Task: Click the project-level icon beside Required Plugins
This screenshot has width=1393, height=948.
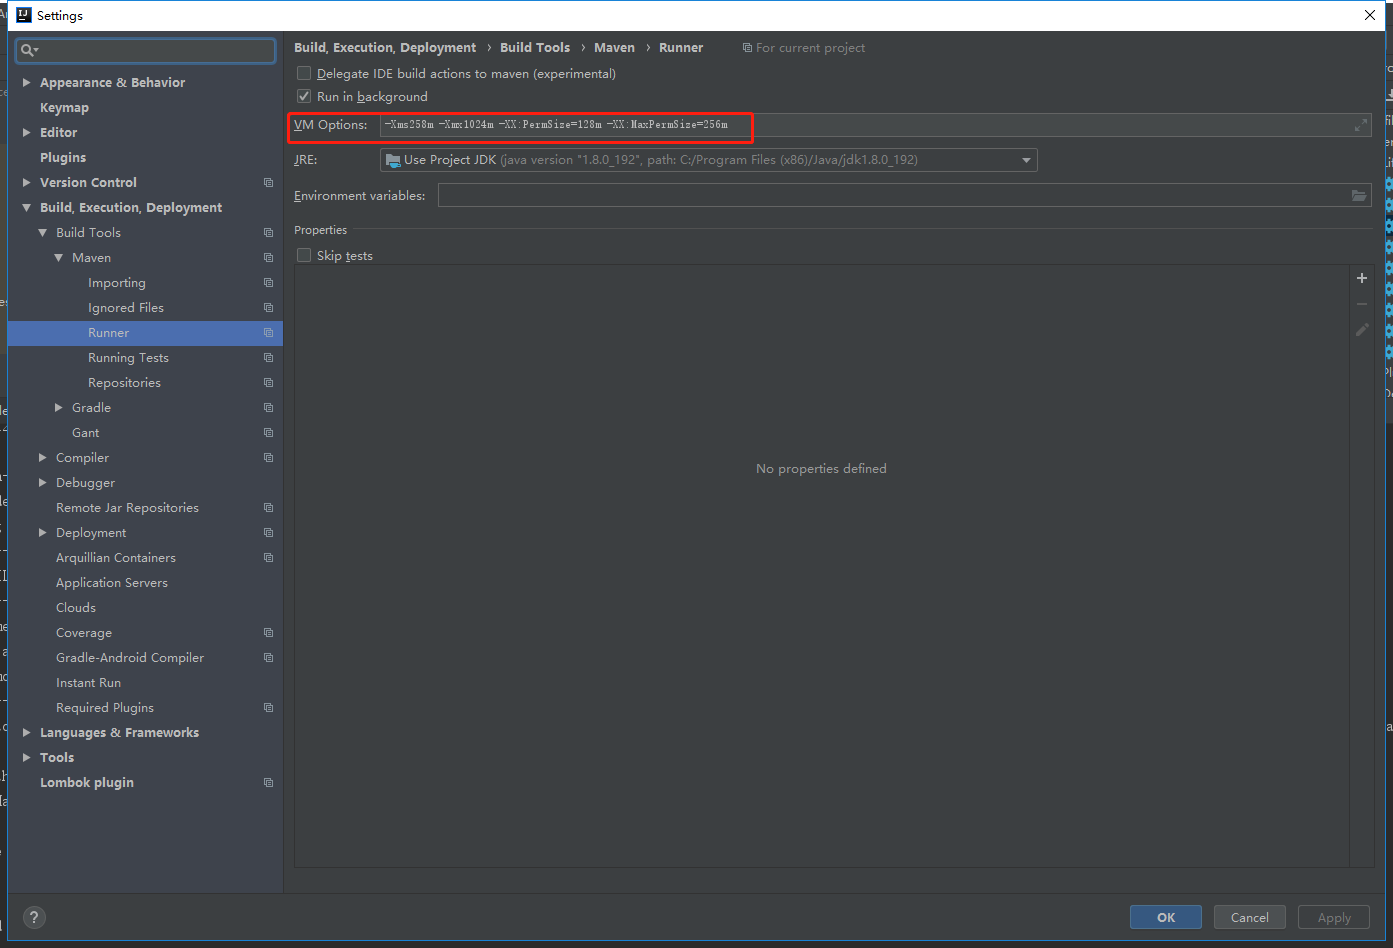Action: 268,708
